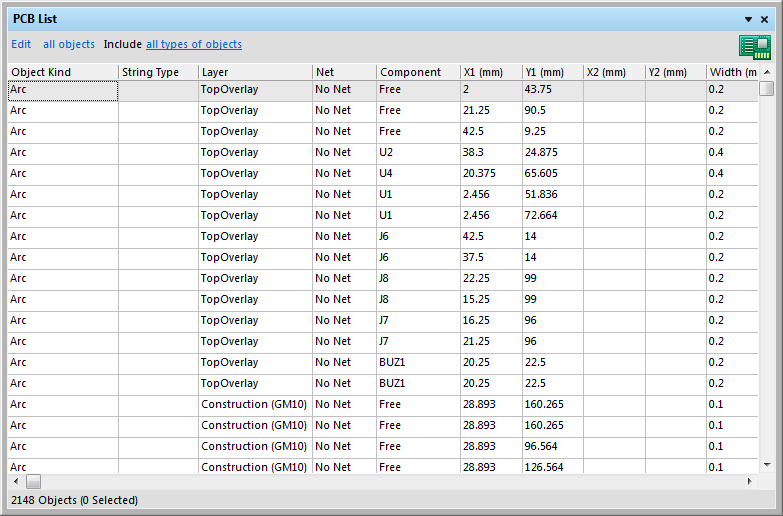The height and width of the screenshot is (516, 783).
Task: Close the PCB List panel
Action: pyautogui.click(x=765, y=19)
